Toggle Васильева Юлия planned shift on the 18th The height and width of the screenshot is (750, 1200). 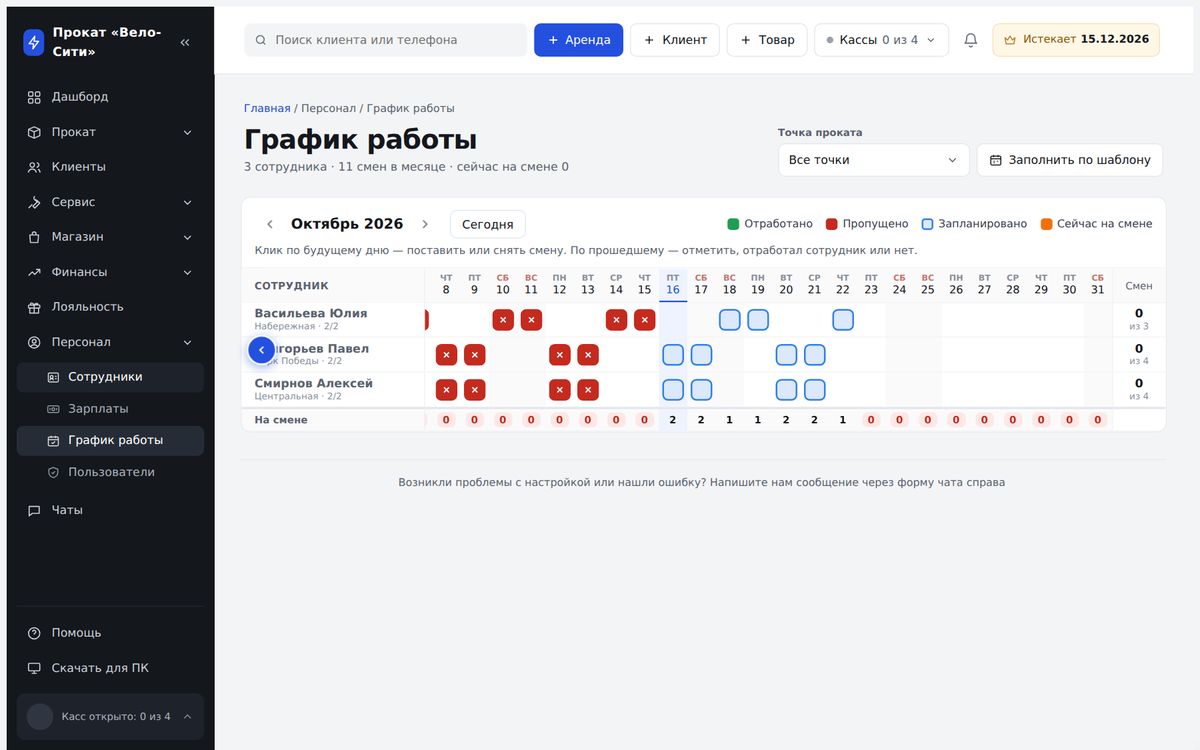coord(730,320)
